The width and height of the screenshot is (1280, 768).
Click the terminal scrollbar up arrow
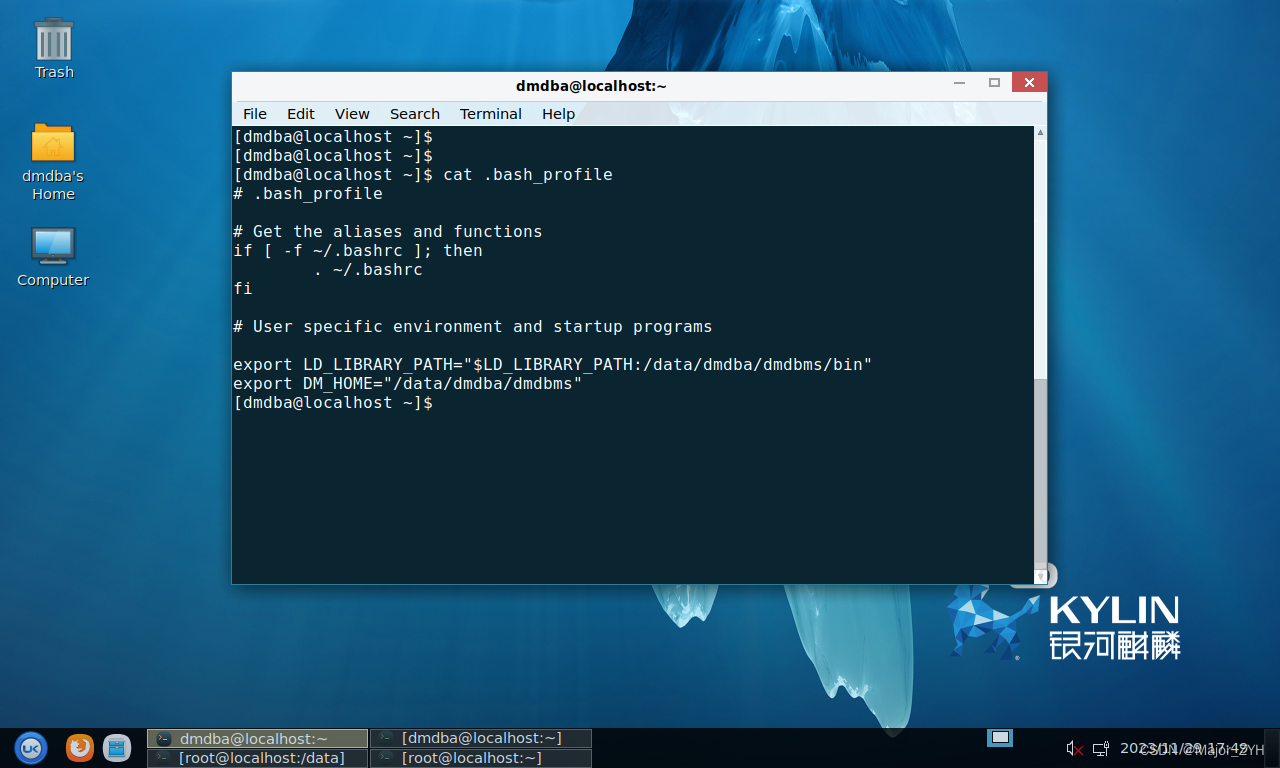(x=1041, y=133)
